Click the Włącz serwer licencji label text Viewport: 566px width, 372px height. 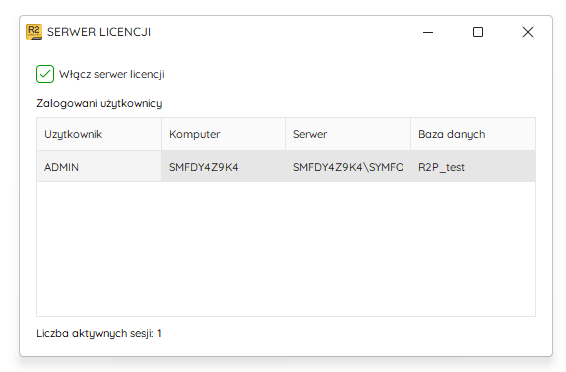[112, 74]
